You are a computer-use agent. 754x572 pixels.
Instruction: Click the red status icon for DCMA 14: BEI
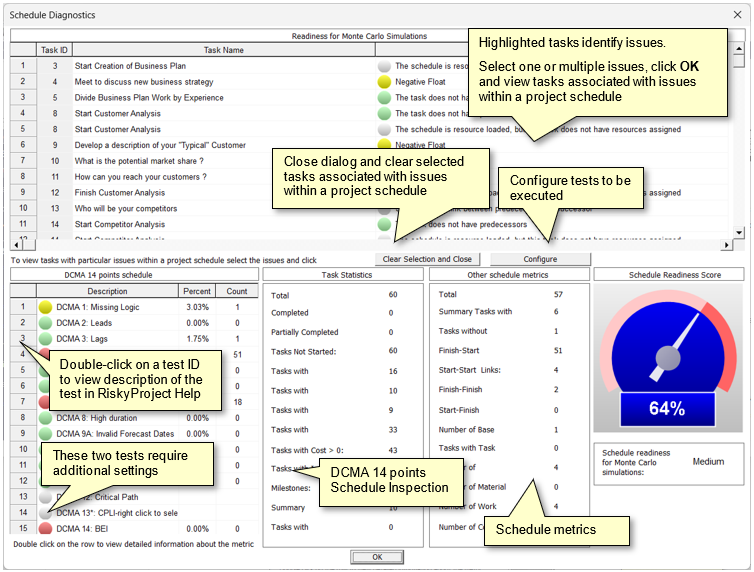(x=45, y=528)
